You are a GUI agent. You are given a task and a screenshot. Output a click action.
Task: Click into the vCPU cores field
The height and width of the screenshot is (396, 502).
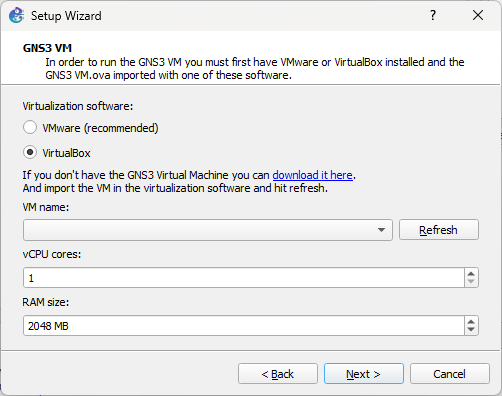(x=243, y=278)
